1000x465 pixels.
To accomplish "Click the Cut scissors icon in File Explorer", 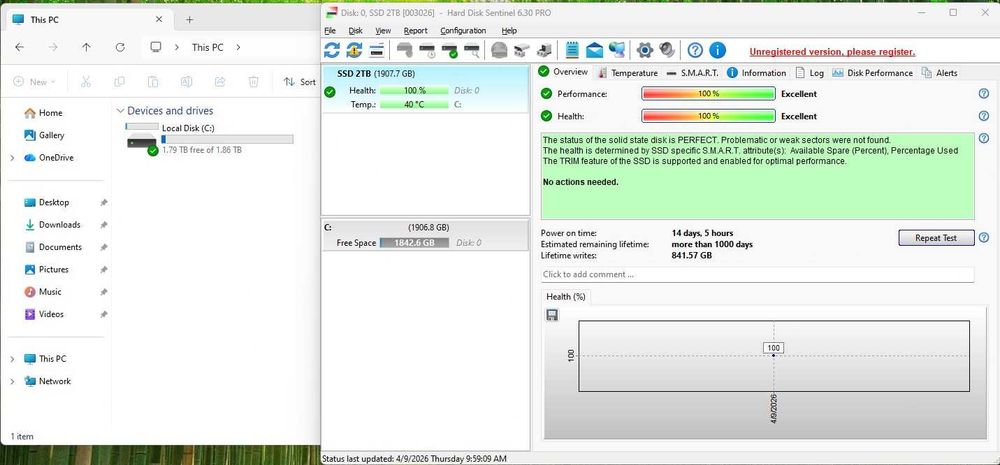I will coord(85,82).
